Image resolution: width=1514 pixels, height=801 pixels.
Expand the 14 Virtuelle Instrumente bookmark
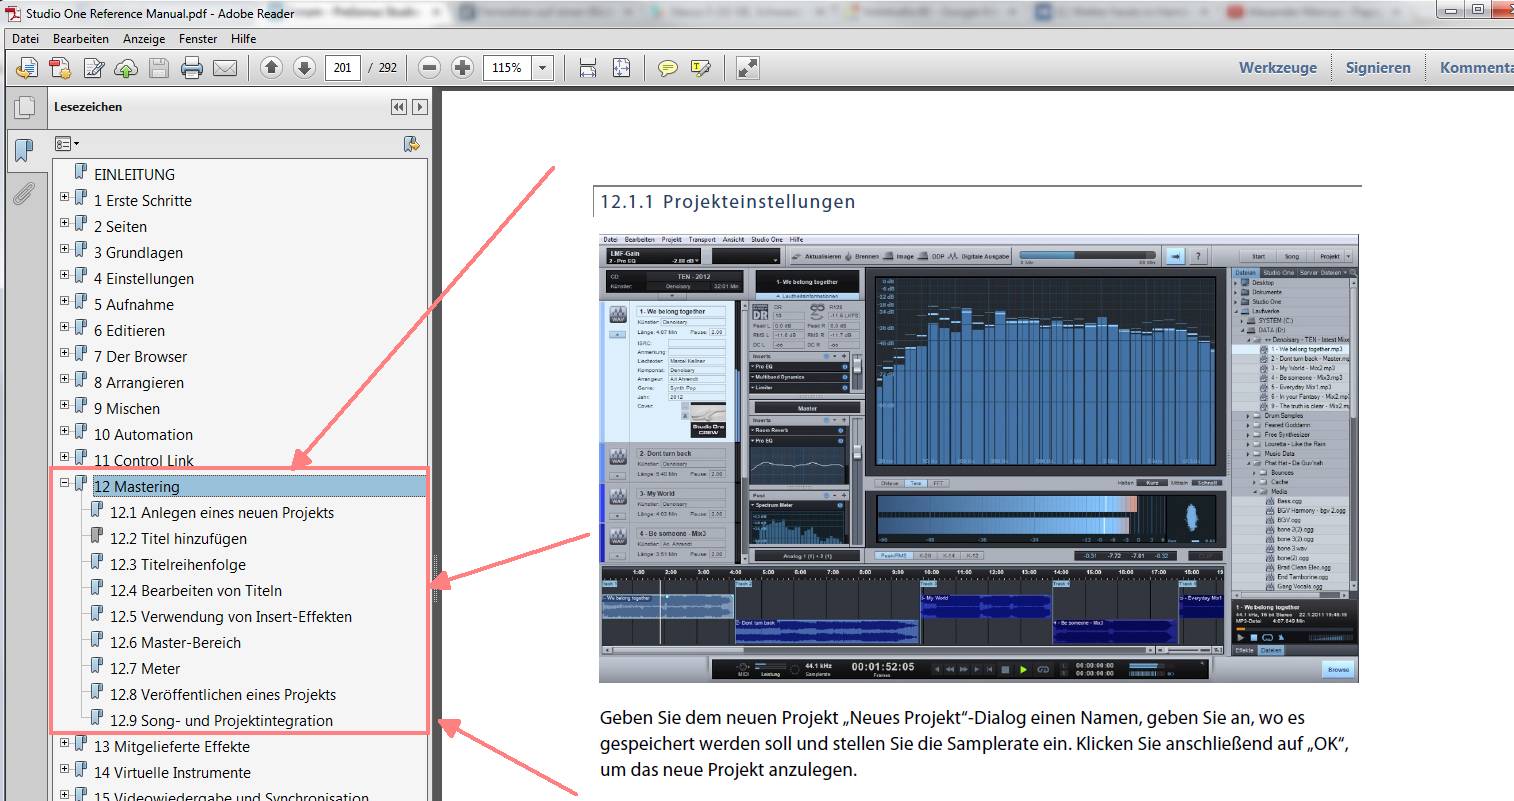[65, 769]
